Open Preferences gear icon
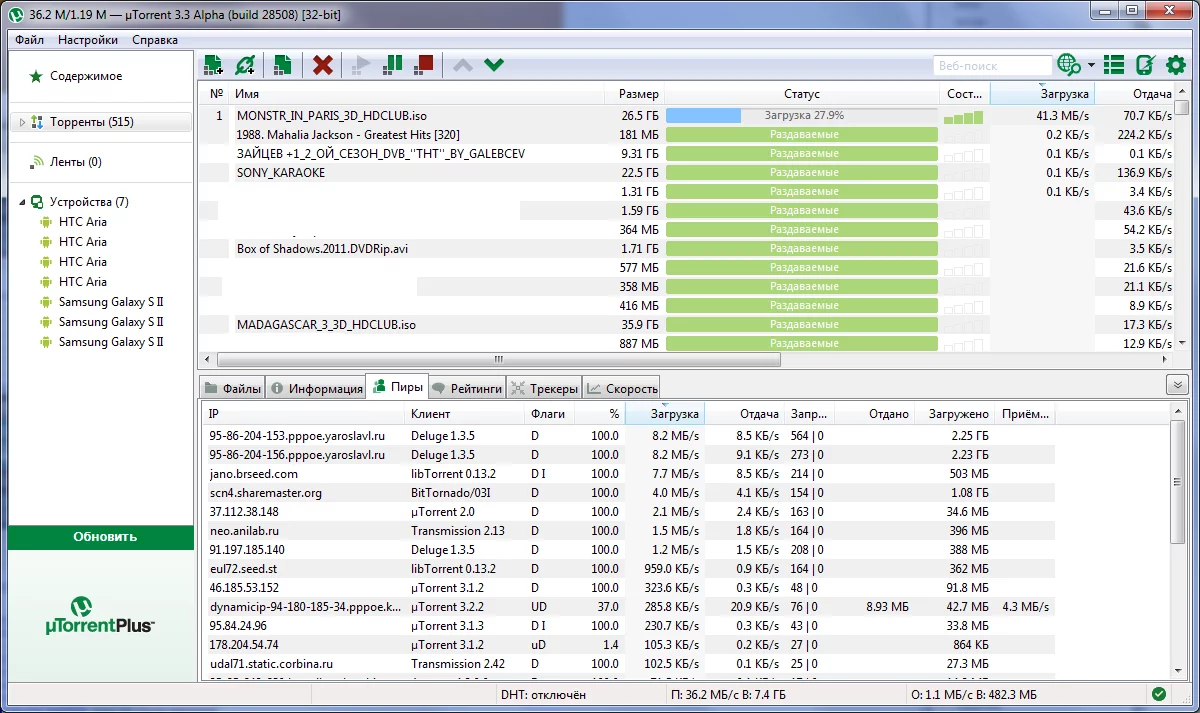This screenshot has height=713, width=1200. tap(1176, 65)
